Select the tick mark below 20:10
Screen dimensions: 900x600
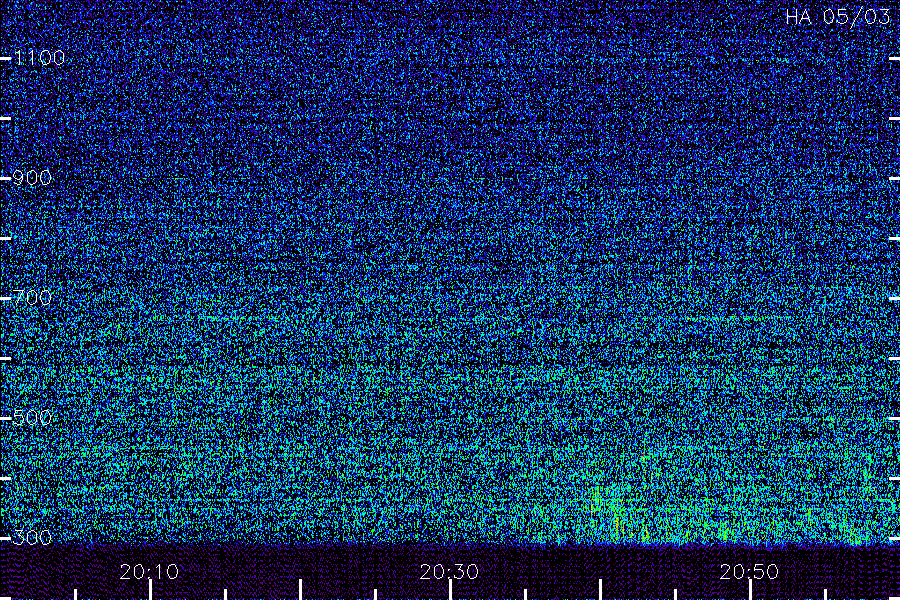(150, 590)
